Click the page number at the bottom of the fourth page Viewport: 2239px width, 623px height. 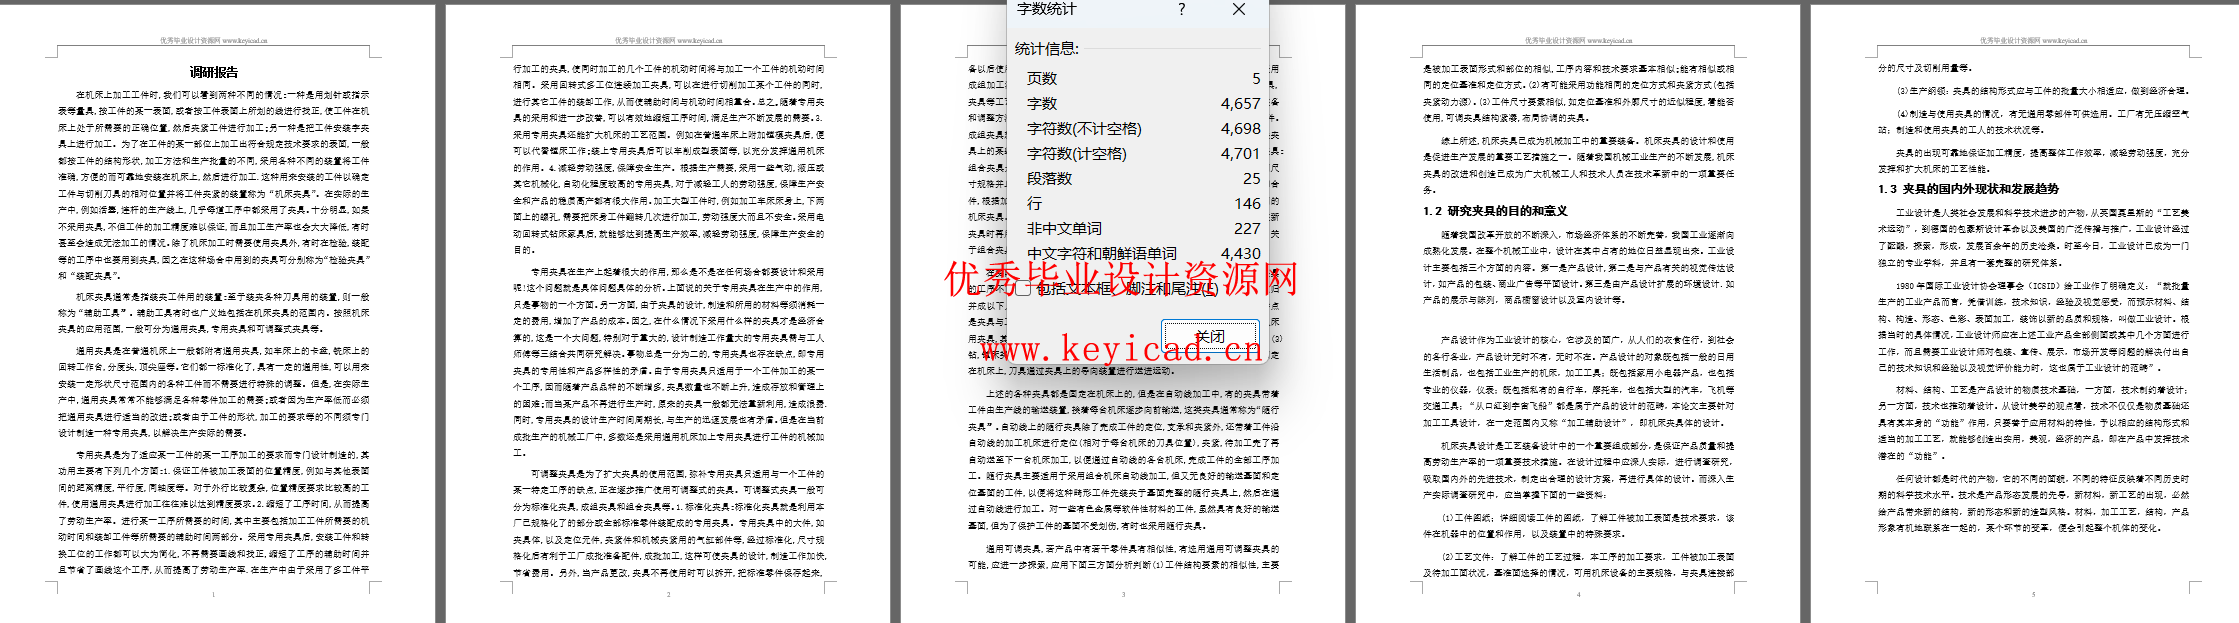pyautogui.click(x=1578, y=595)
